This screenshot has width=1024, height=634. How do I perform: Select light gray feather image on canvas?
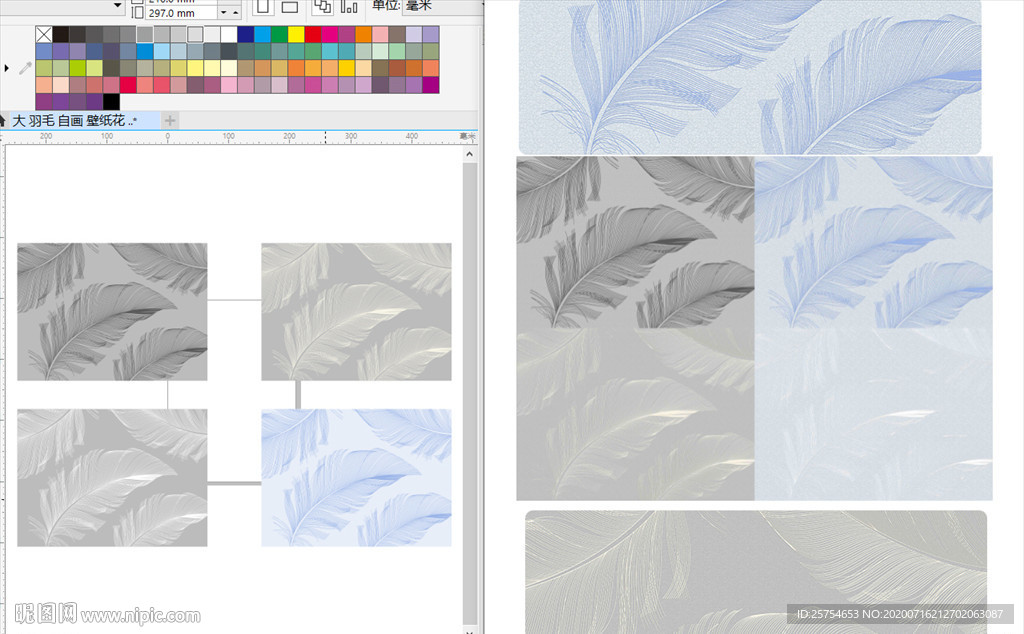(112, 478)
